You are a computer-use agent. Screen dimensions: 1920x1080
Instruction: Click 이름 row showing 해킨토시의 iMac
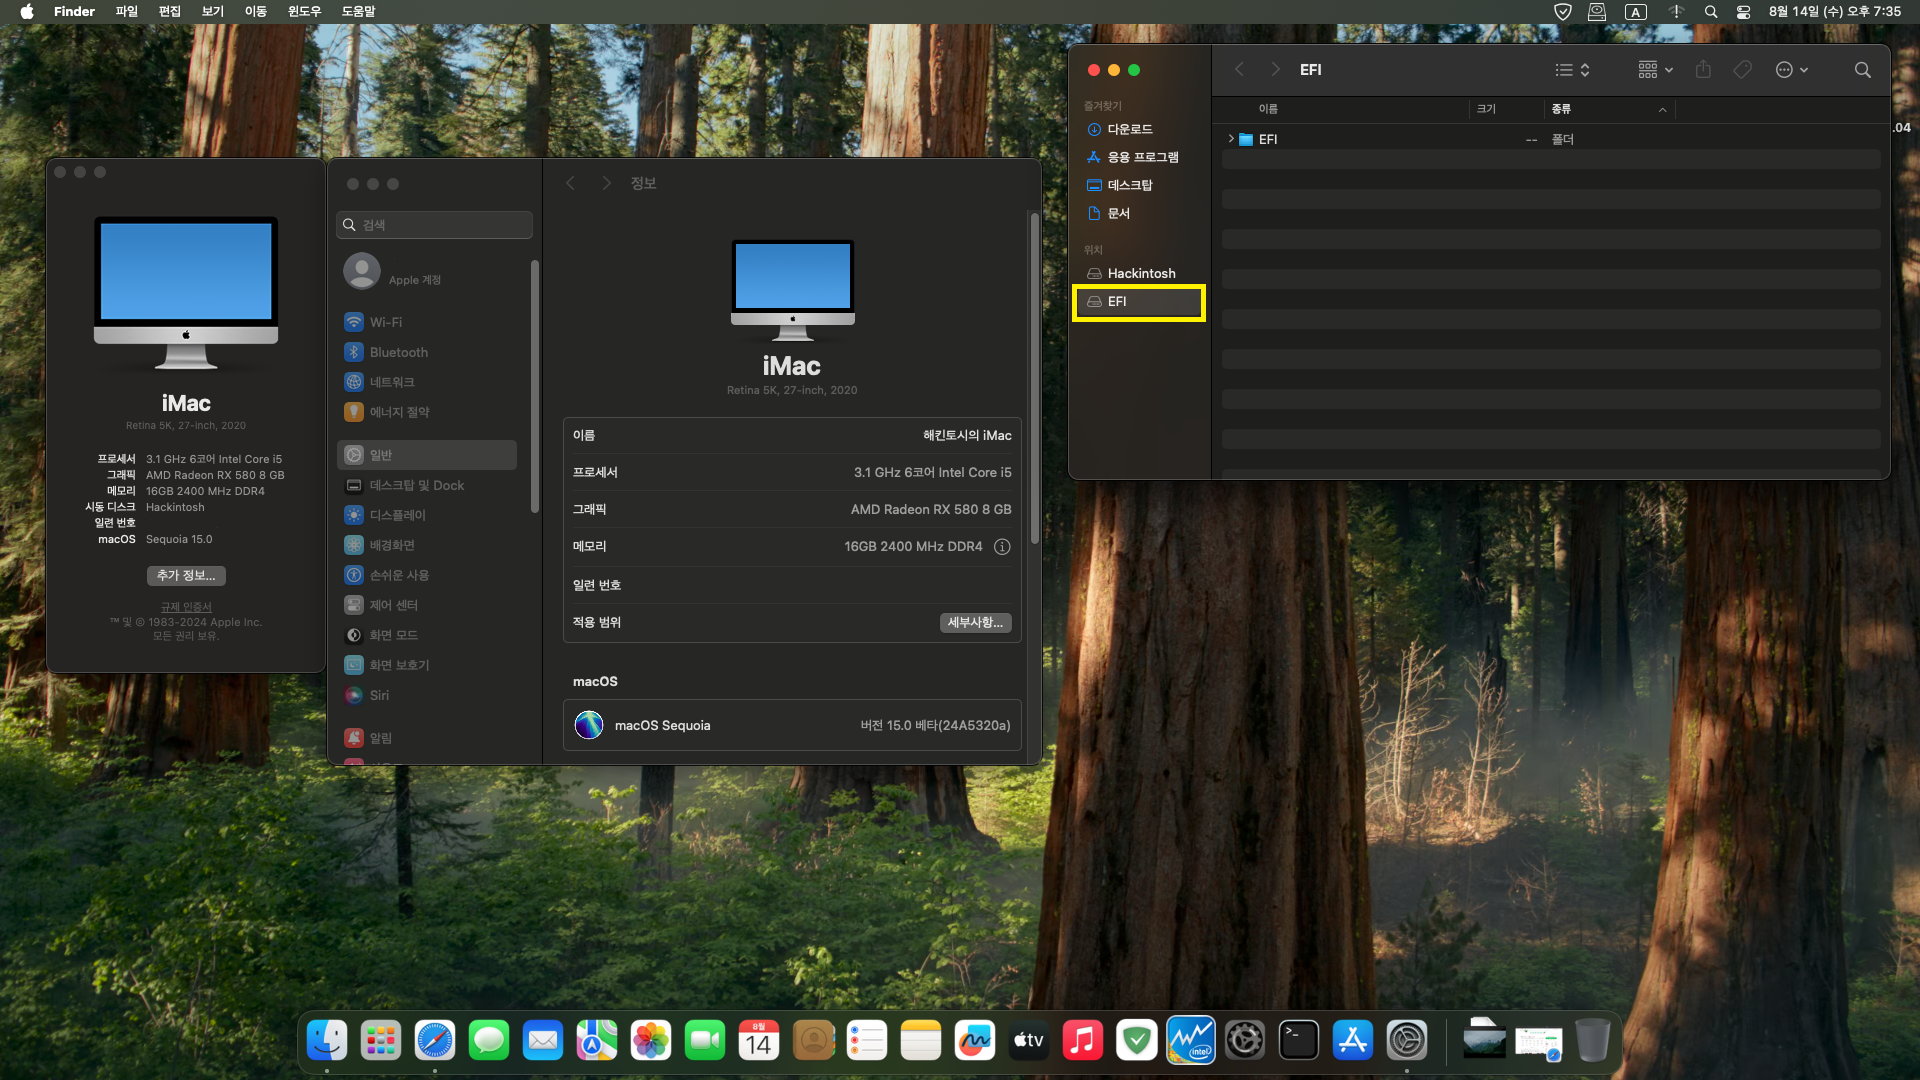792,435
